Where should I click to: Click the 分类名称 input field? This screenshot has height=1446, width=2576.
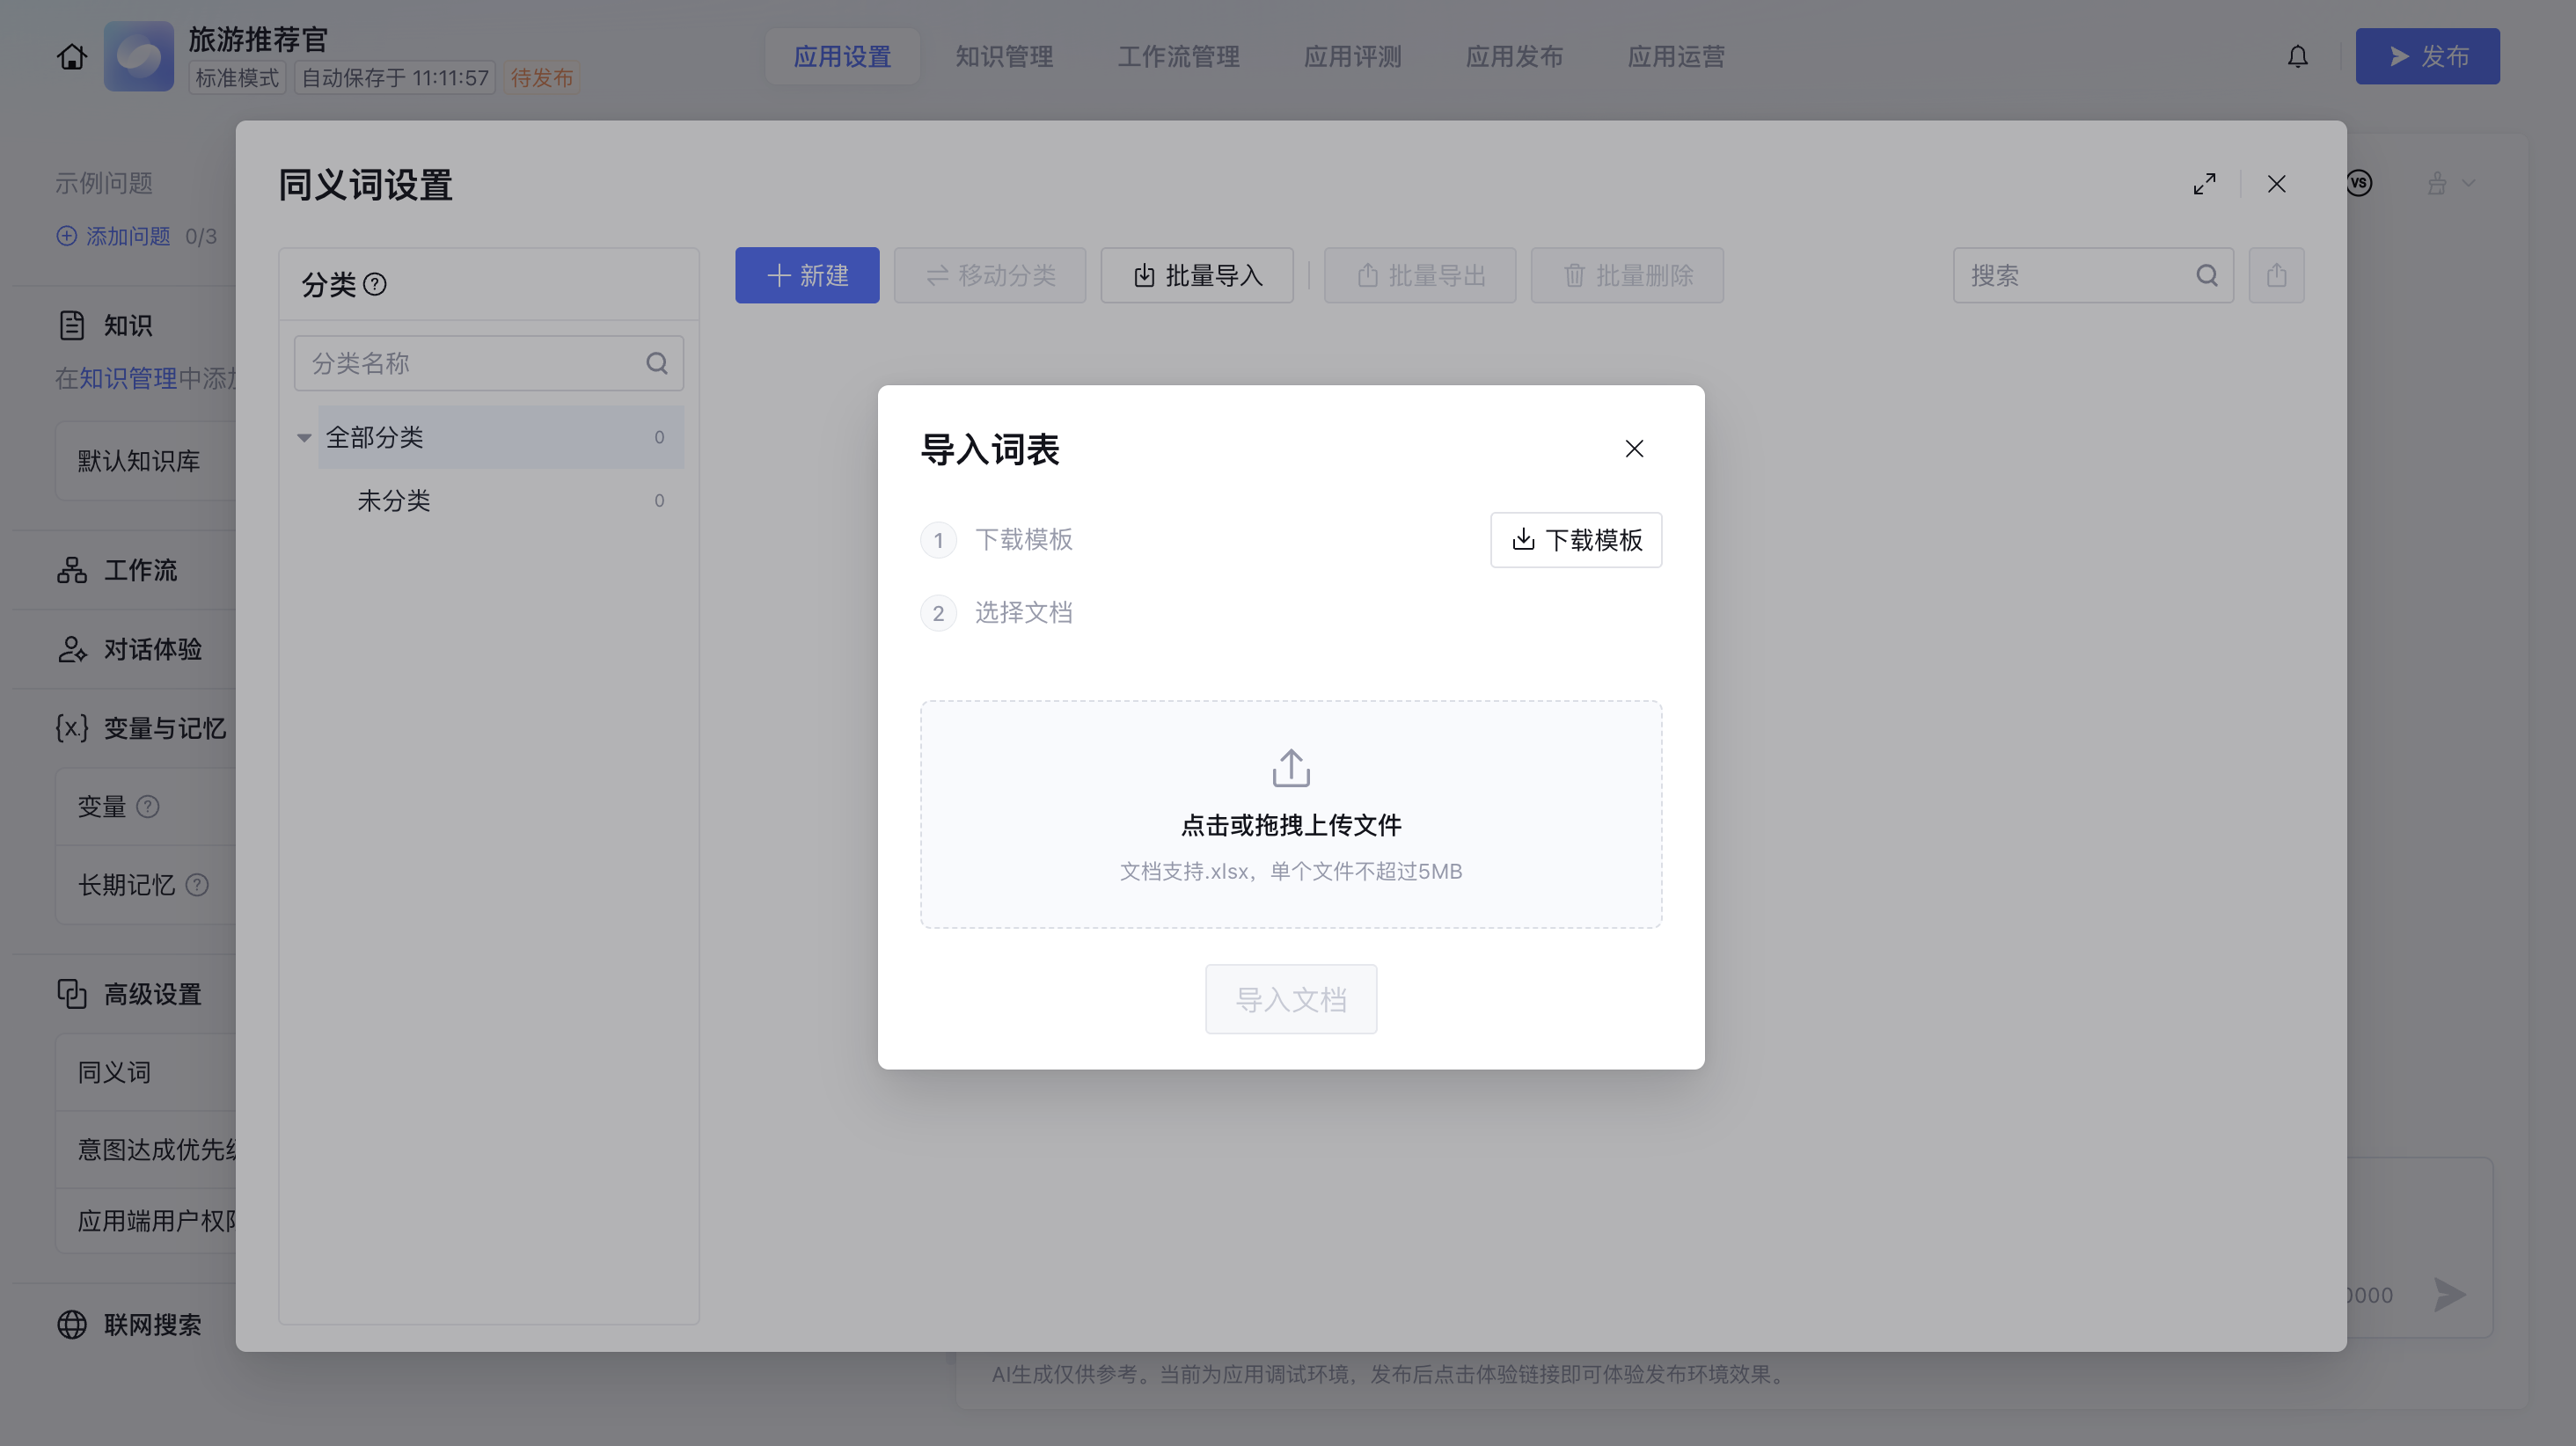470,363
